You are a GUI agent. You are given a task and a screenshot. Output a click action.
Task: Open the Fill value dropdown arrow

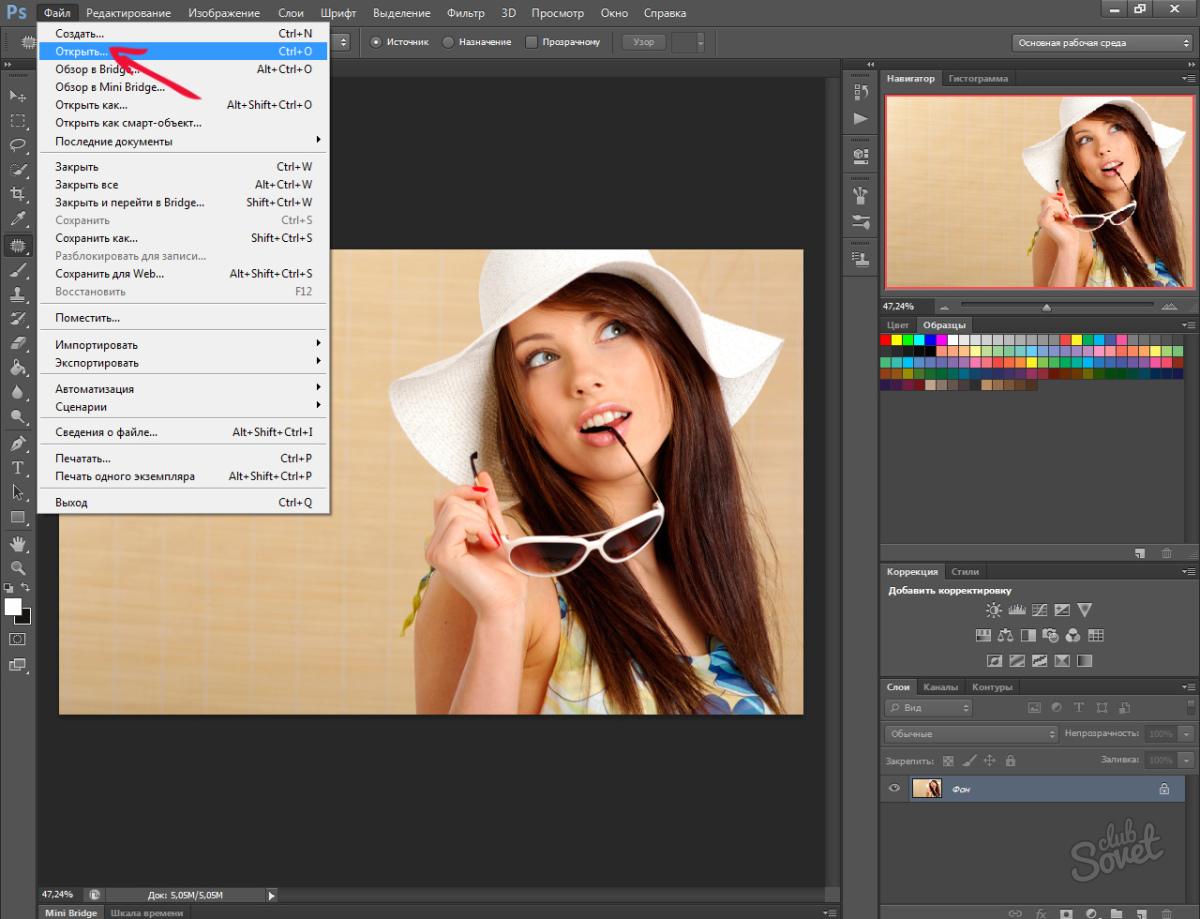1186,761
